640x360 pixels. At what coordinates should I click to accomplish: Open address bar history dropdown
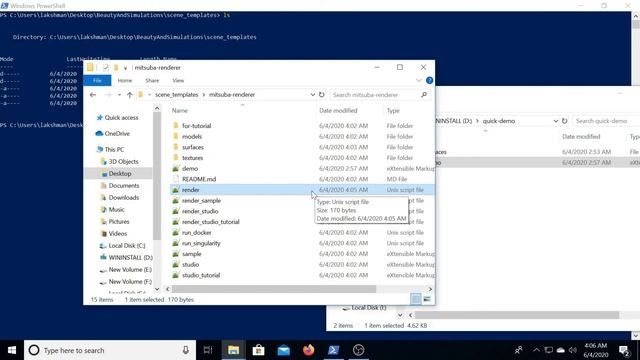312,95
